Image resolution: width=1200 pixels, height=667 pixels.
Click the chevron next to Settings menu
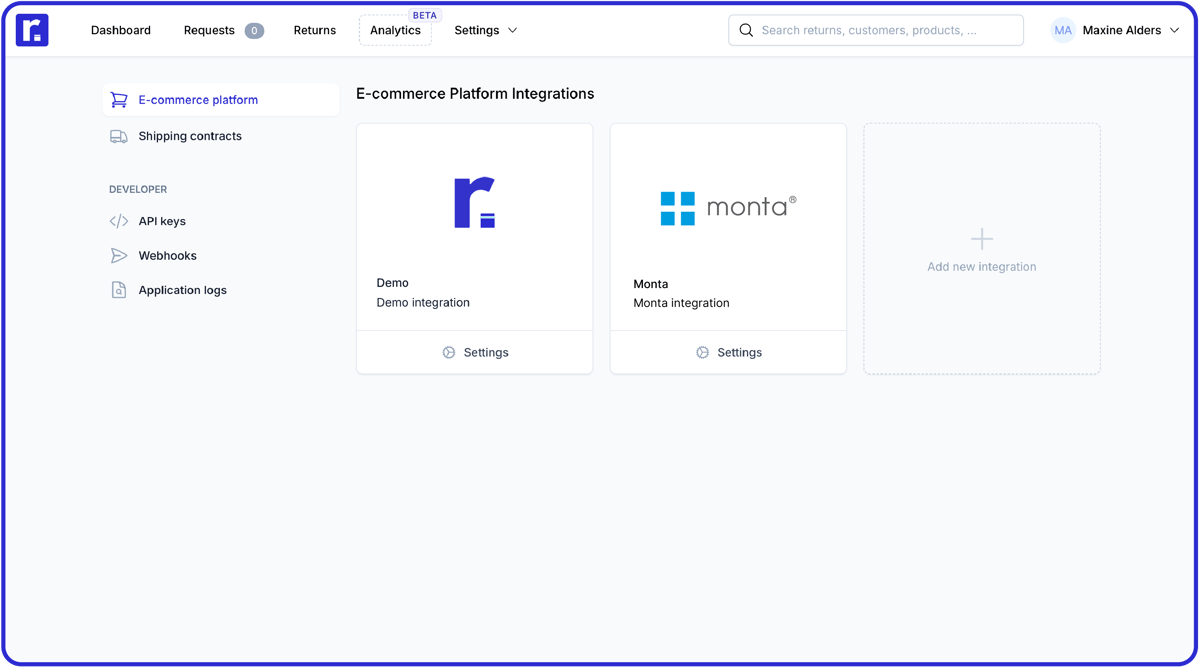click(513, 30)
